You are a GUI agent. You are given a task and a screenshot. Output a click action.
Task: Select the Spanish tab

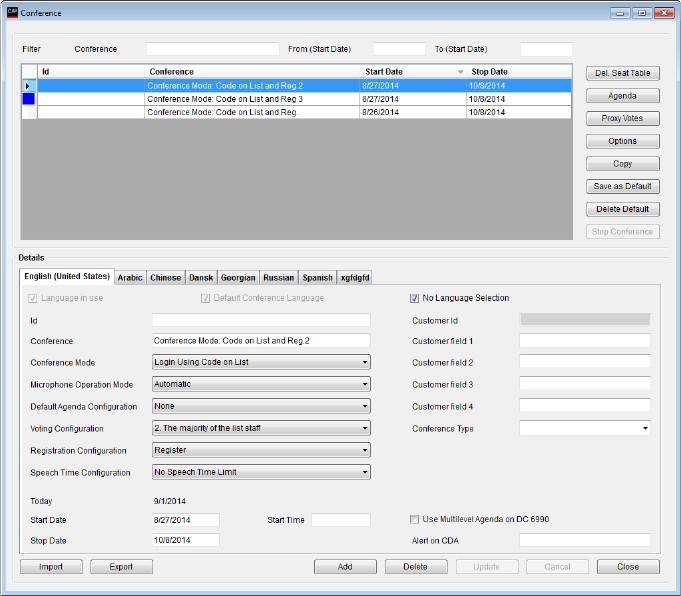tap(317, 278)
